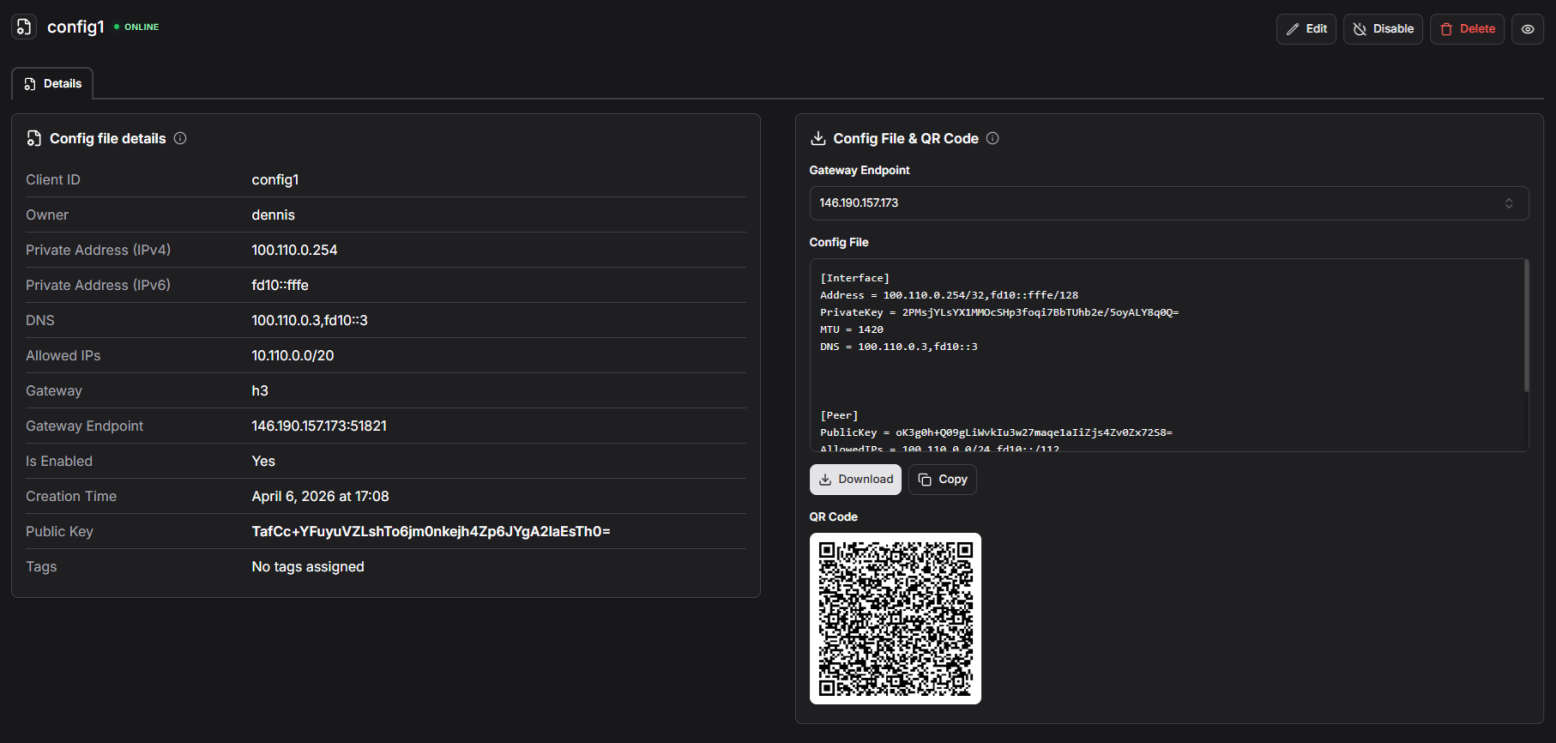Copy the config file contents

942,479
